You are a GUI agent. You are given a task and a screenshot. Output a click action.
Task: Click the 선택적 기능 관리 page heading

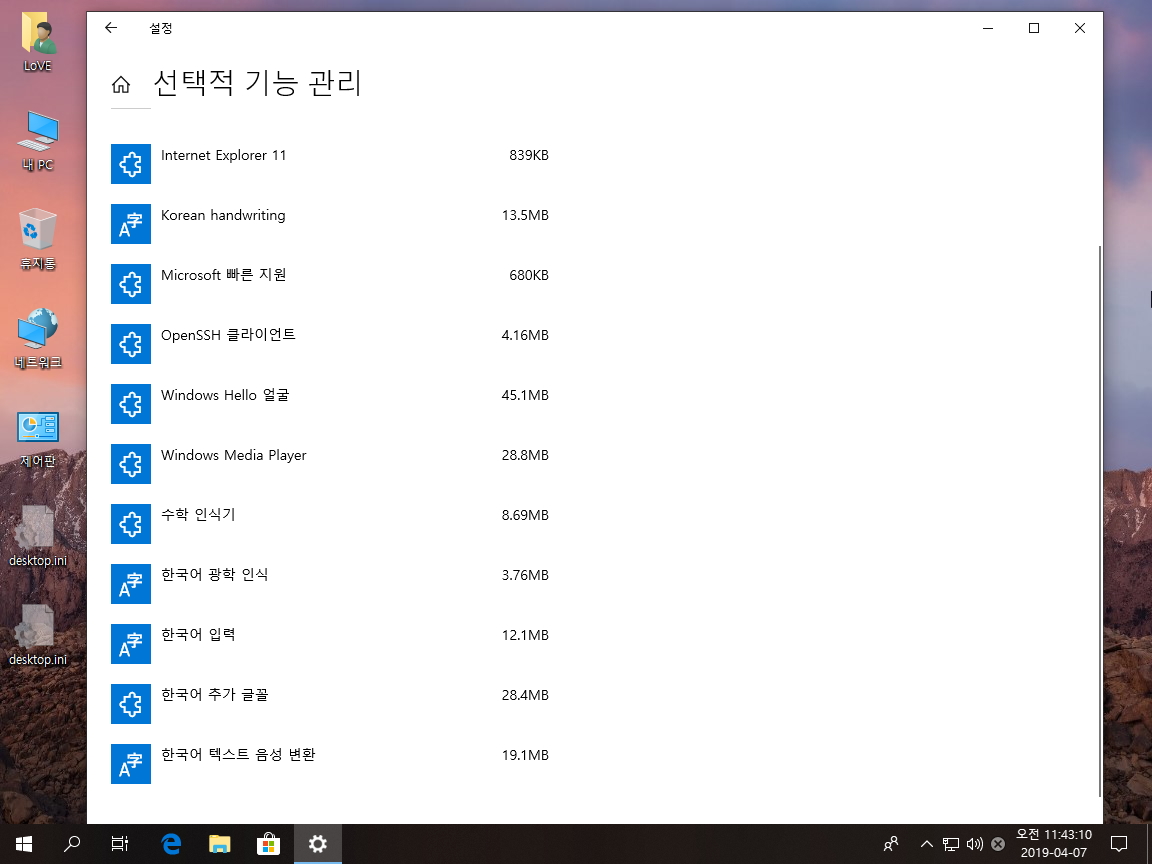257,82
